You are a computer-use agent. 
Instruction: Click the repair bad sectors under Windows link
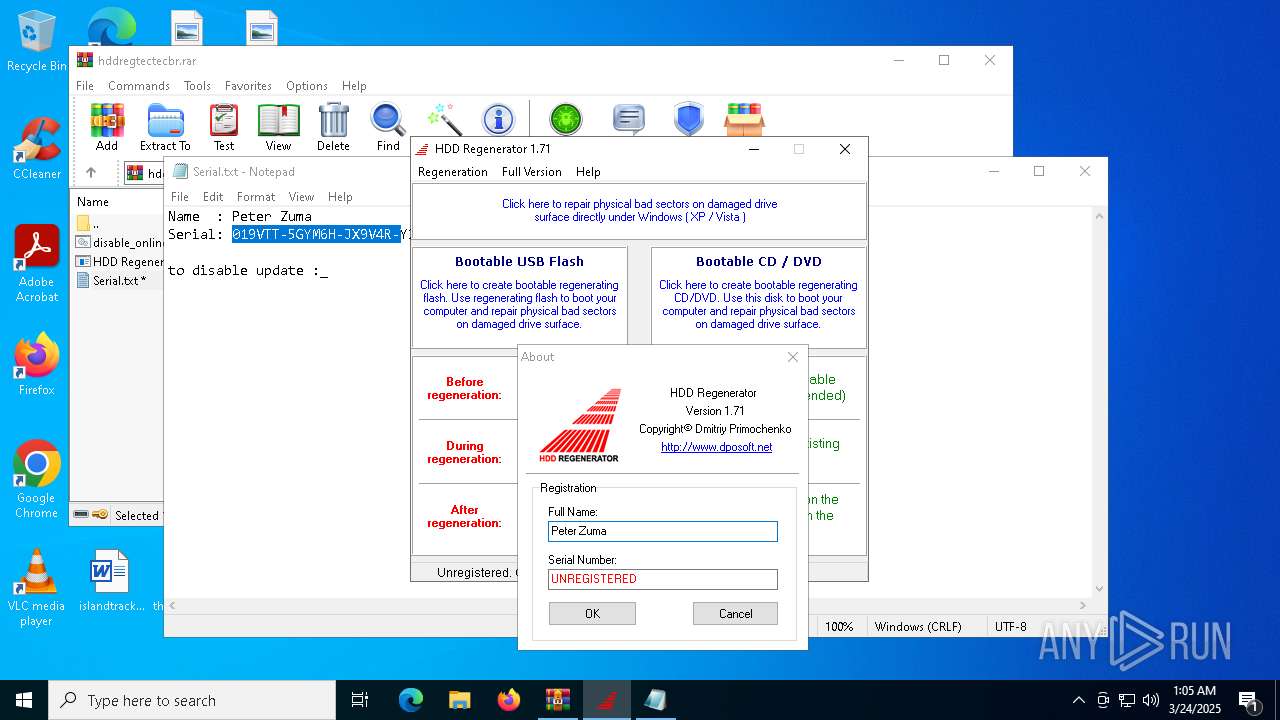point(640,210)
